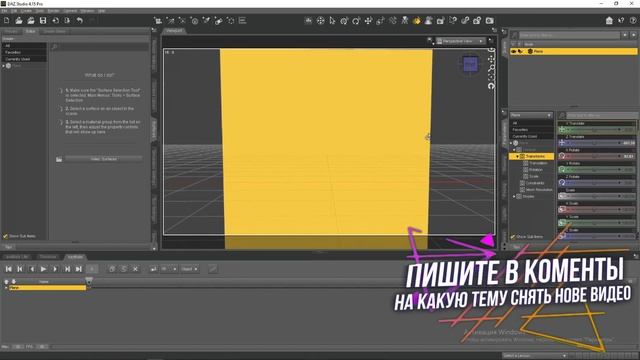
Task: Open the Render menu
Action: point(53,11)
